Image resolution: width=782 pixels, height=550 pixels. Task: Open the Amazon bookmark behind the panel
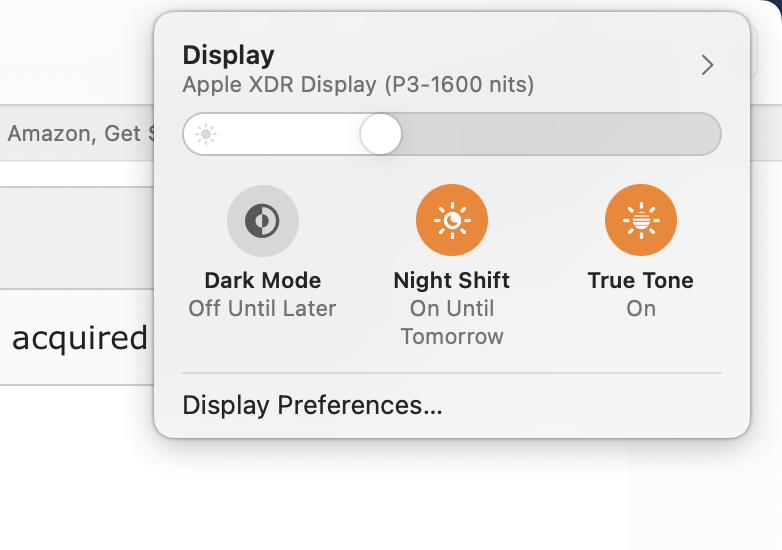[76, 133]
